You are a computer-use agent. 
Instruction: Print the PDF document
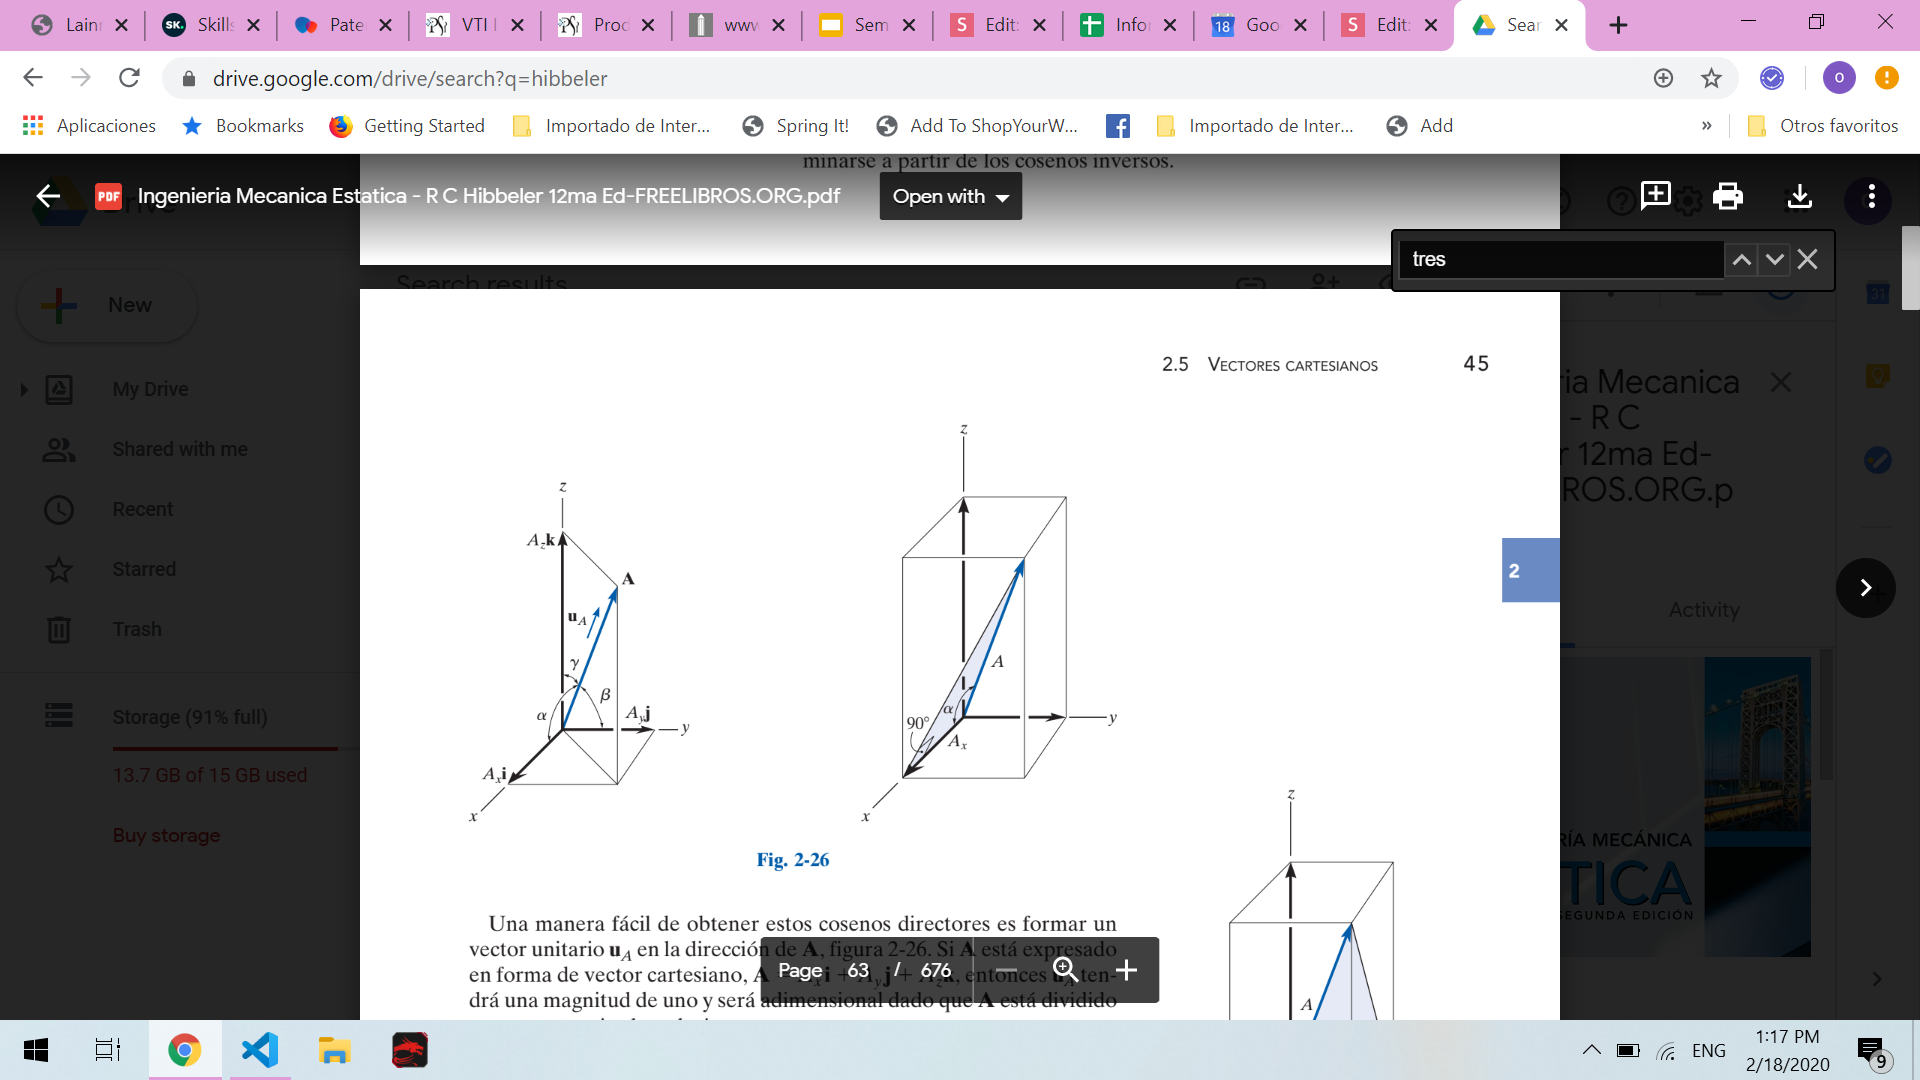coord(1727,196)
